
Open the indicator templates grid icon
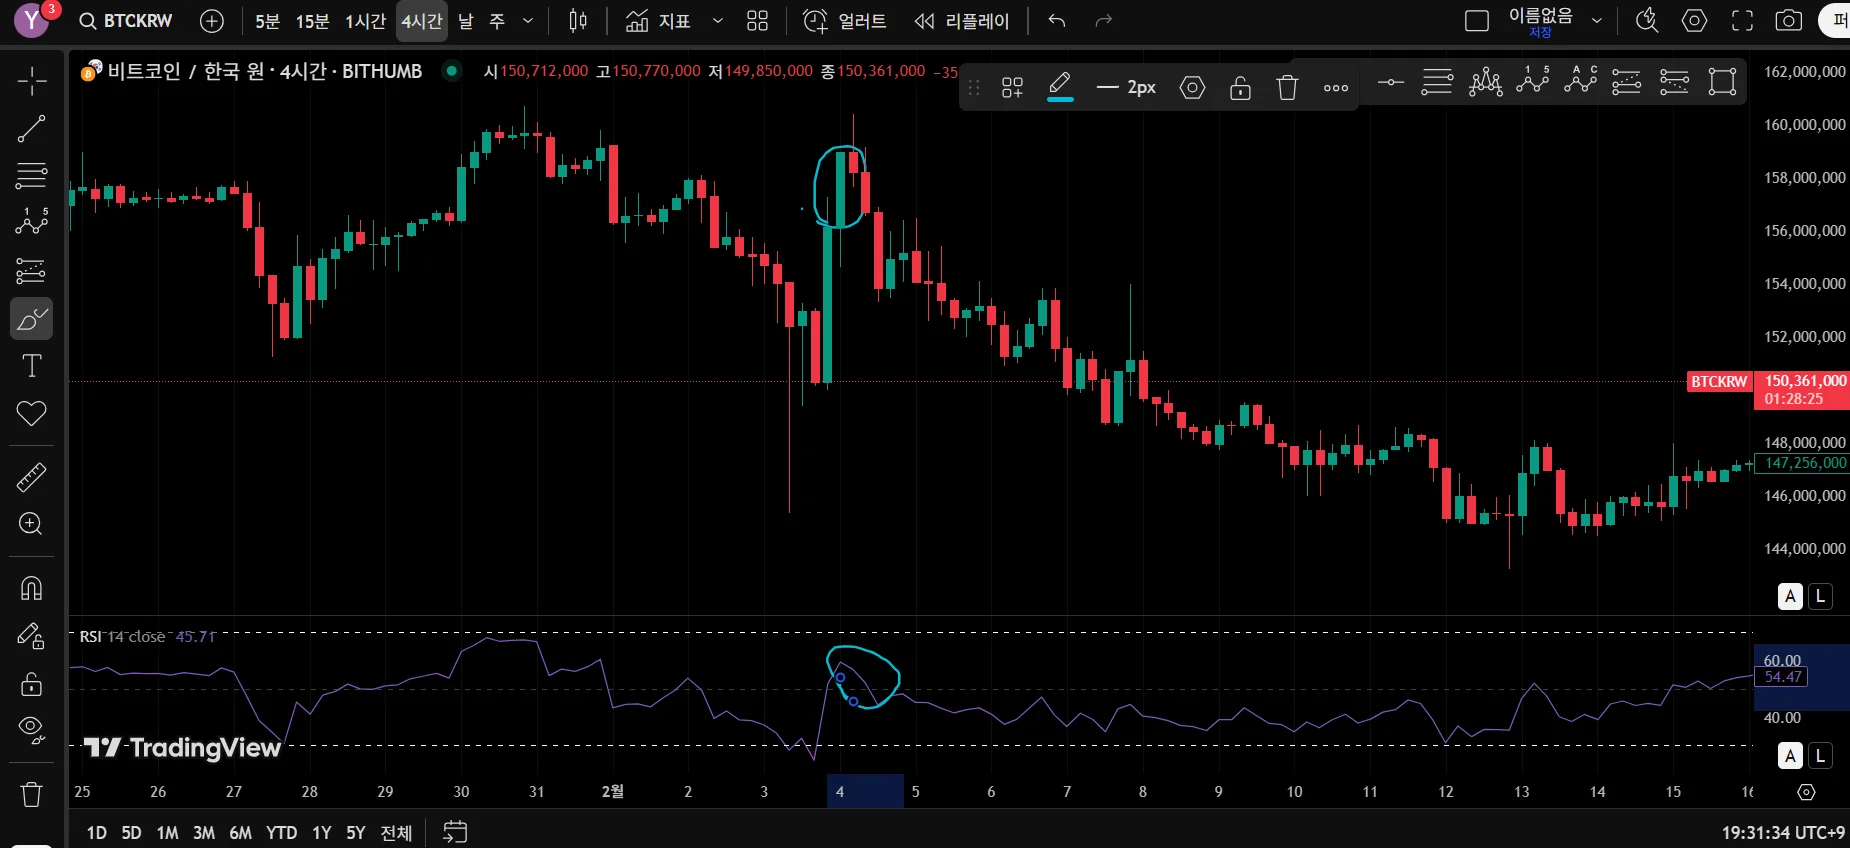(757, 21)
